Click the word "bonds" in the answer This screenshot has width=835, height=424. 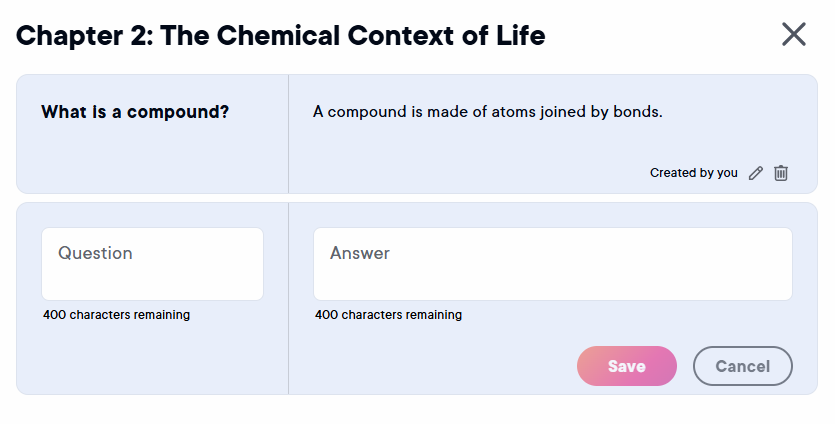[636, 112]
